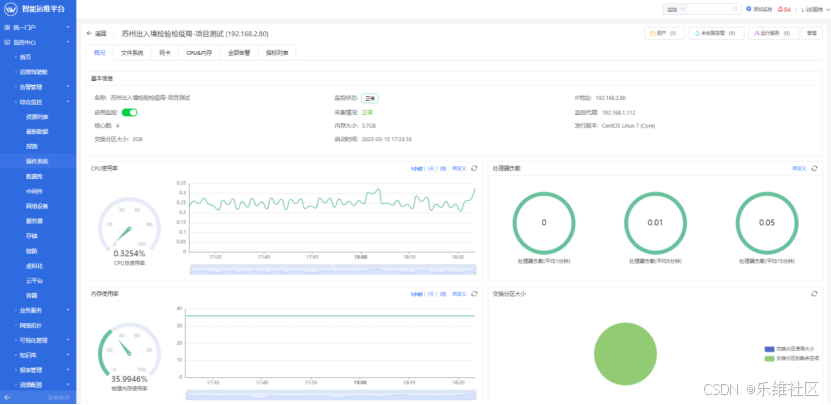Click the 统一门户 sidebar icon

tap(6, 27)
